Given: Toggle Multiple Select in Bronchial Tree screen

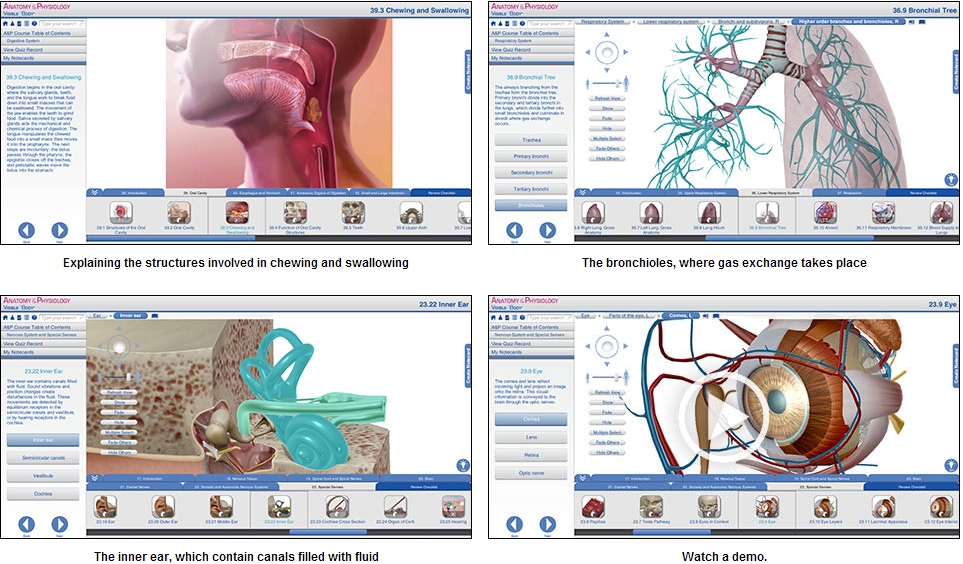Looking at the screenshot, I should [x=607, y=138].
